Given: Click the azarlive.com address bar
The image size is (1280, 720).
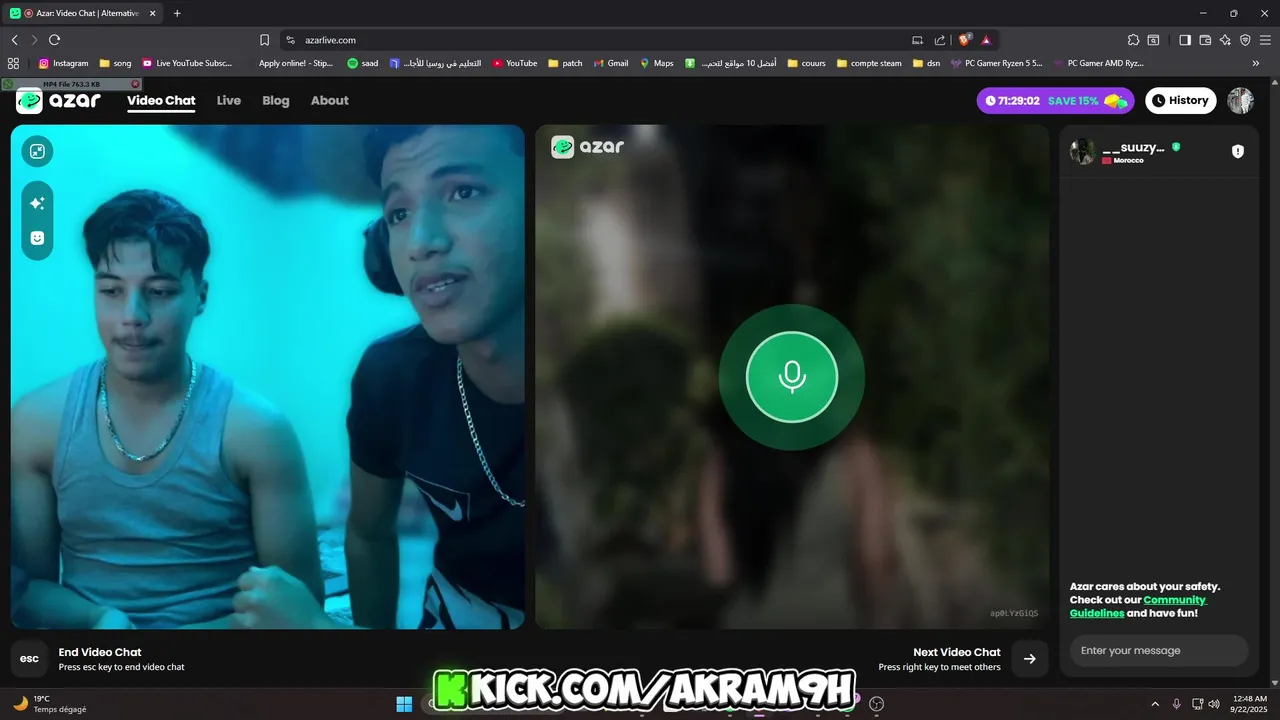Looking at the screenshot, I should coord(600,40).
